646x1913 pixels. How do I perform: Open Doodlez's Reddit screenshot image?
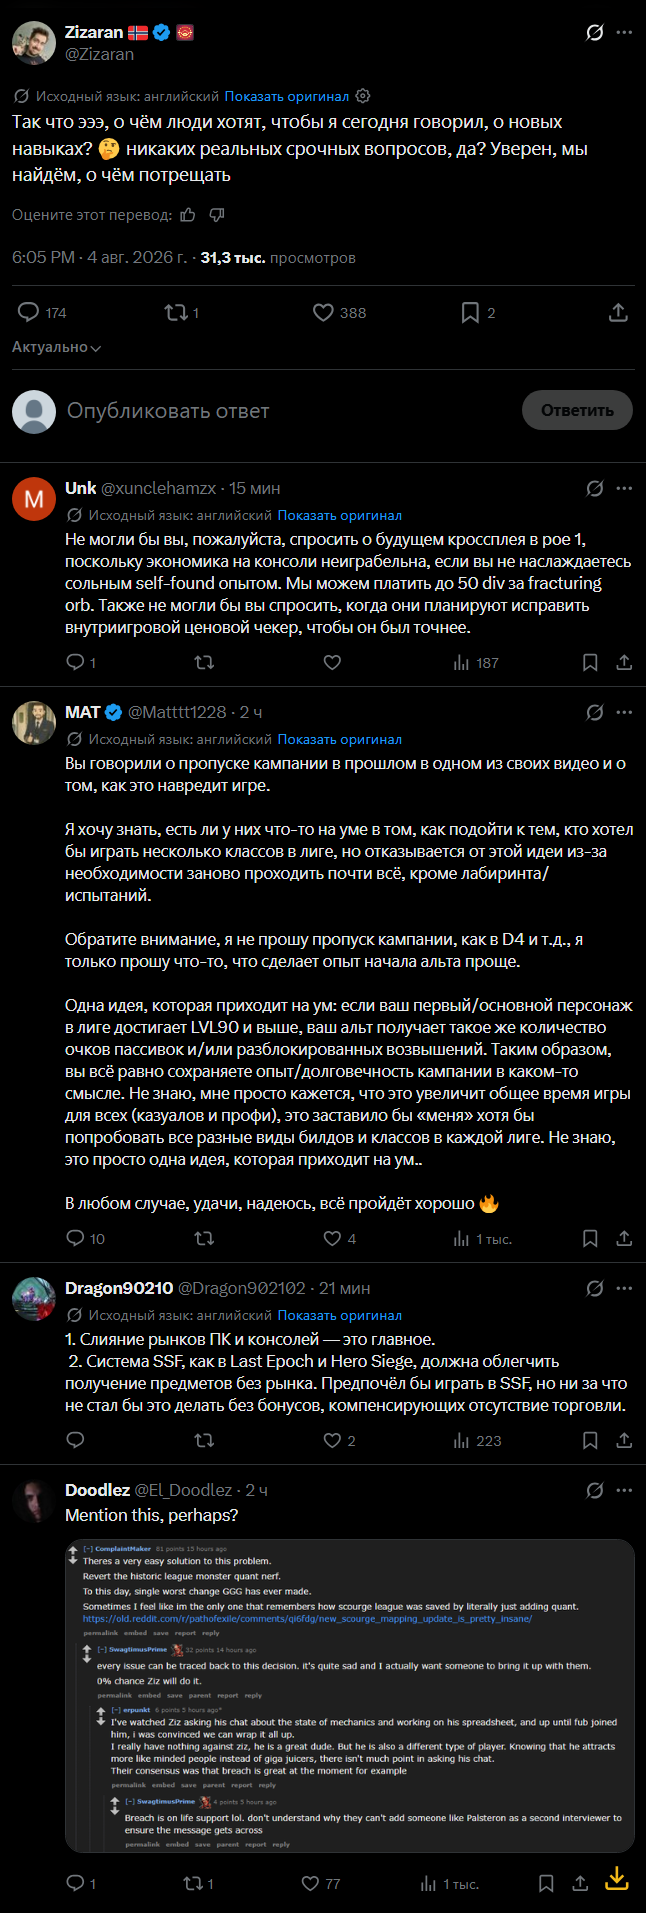(x=350, y=1696)
